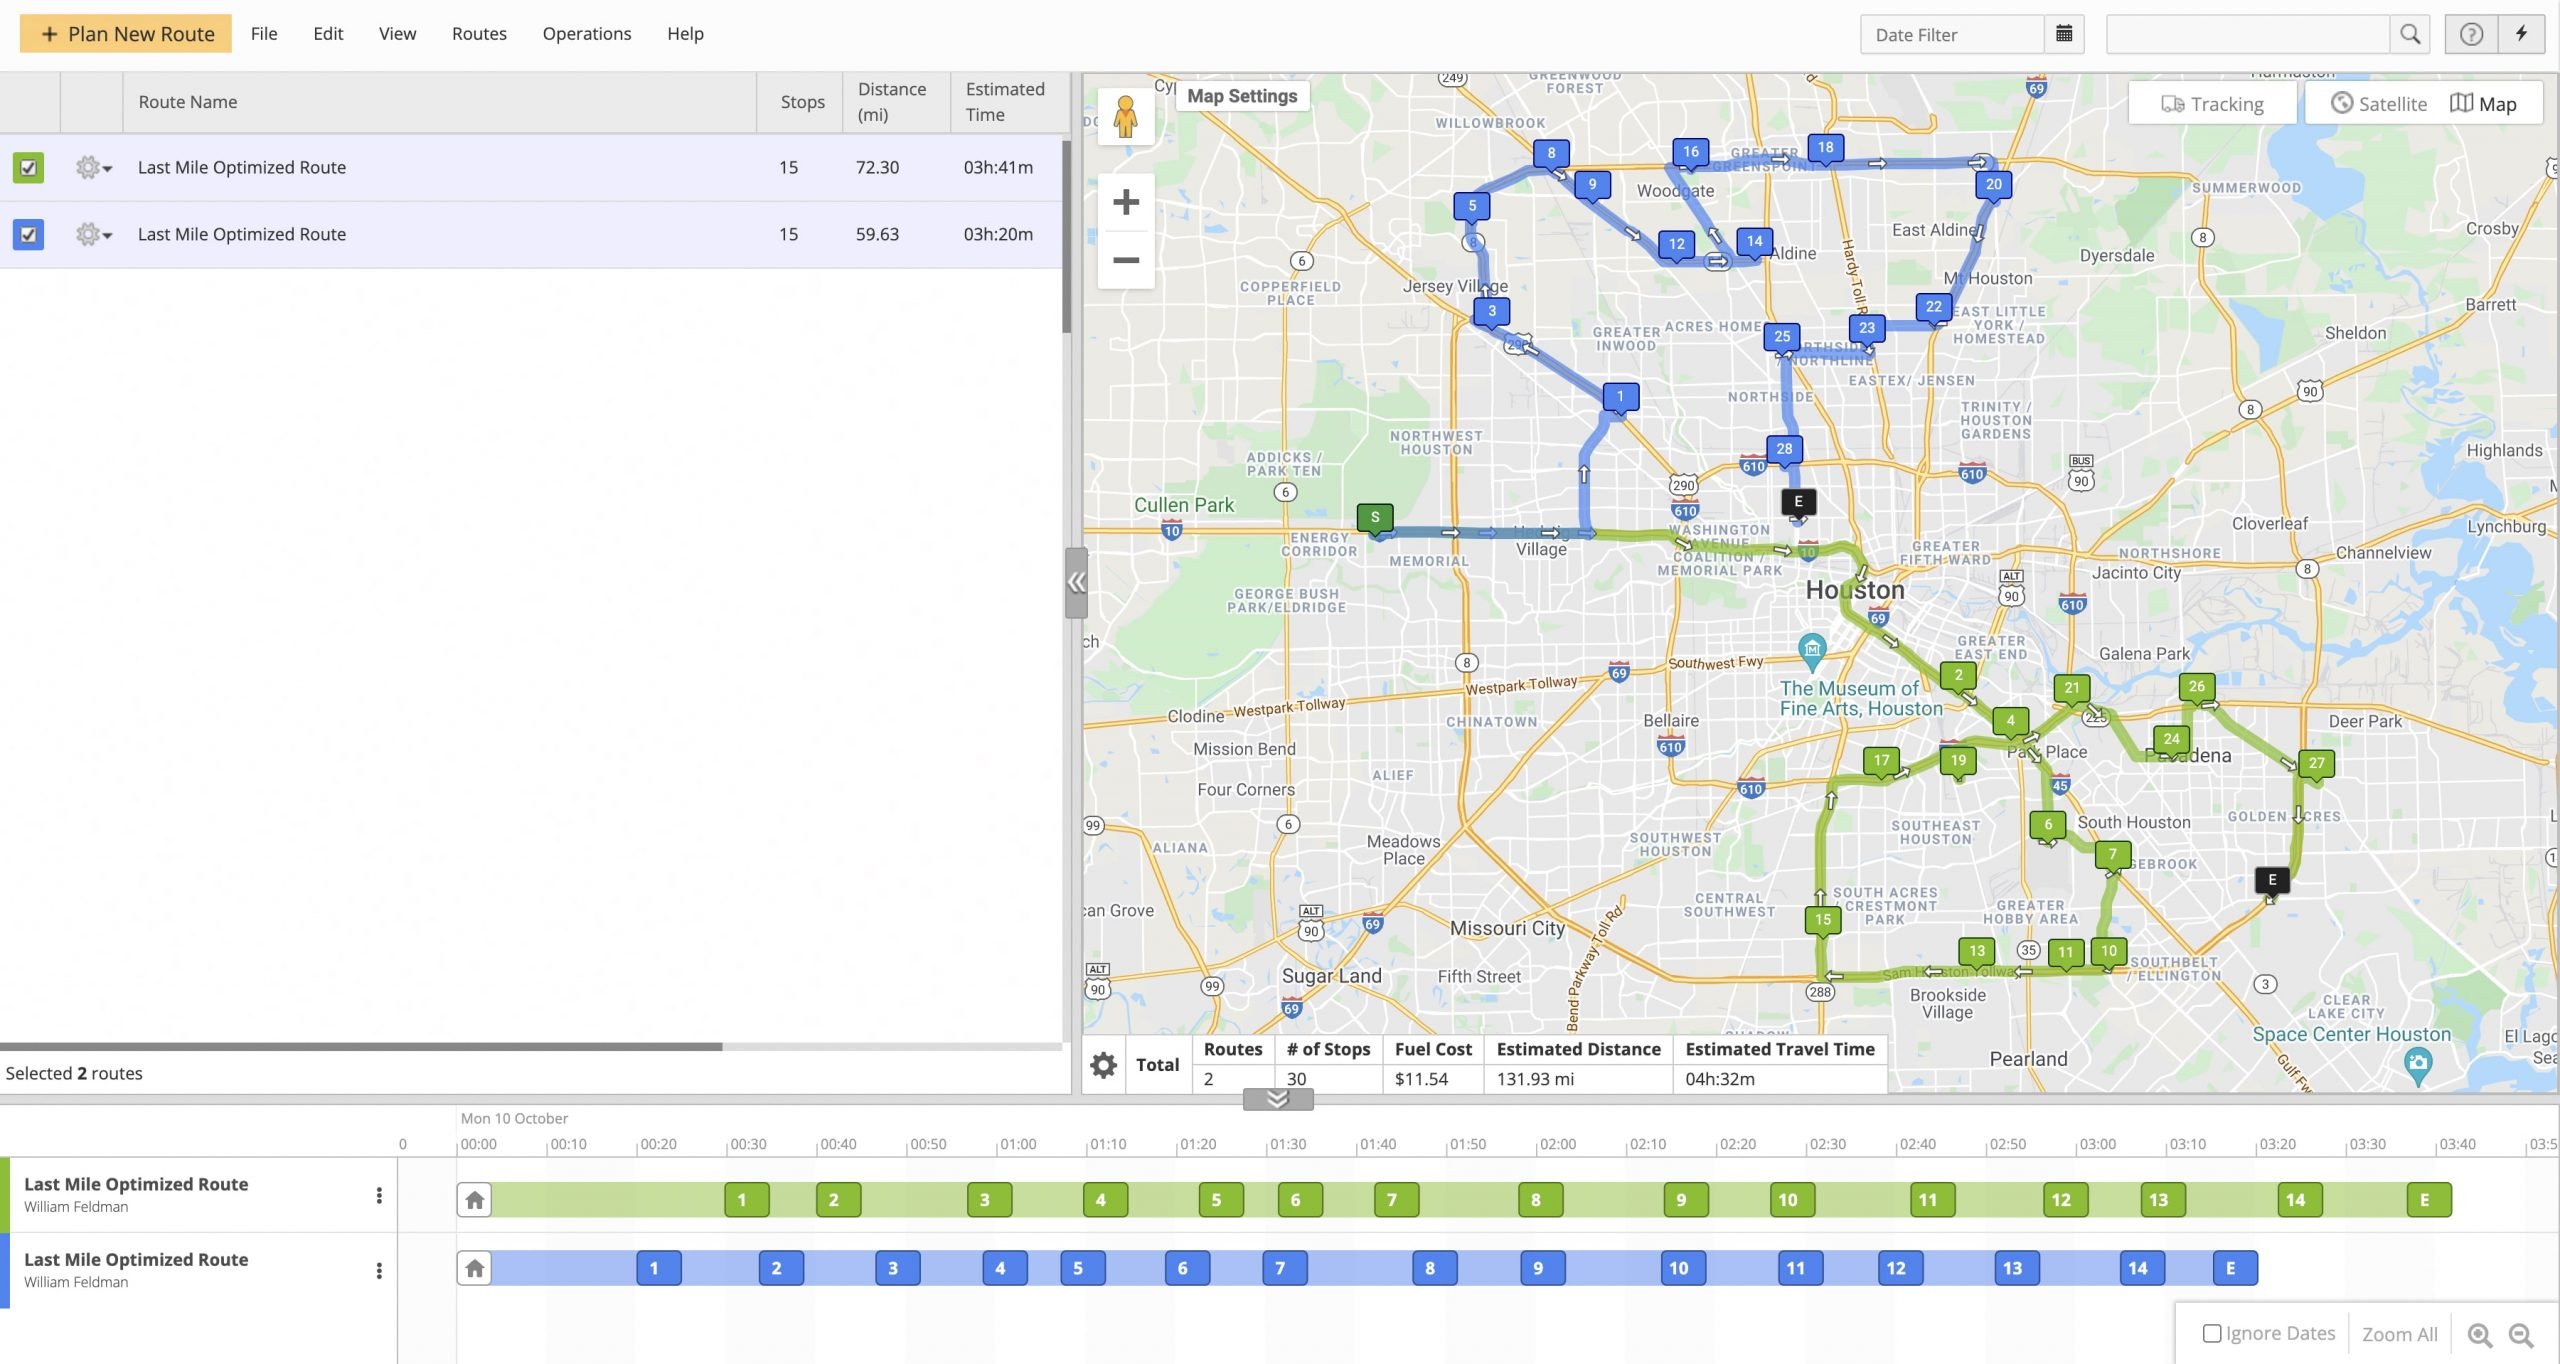Zoom out the map with minus

pyautogui.click(x=1126, y=260)
